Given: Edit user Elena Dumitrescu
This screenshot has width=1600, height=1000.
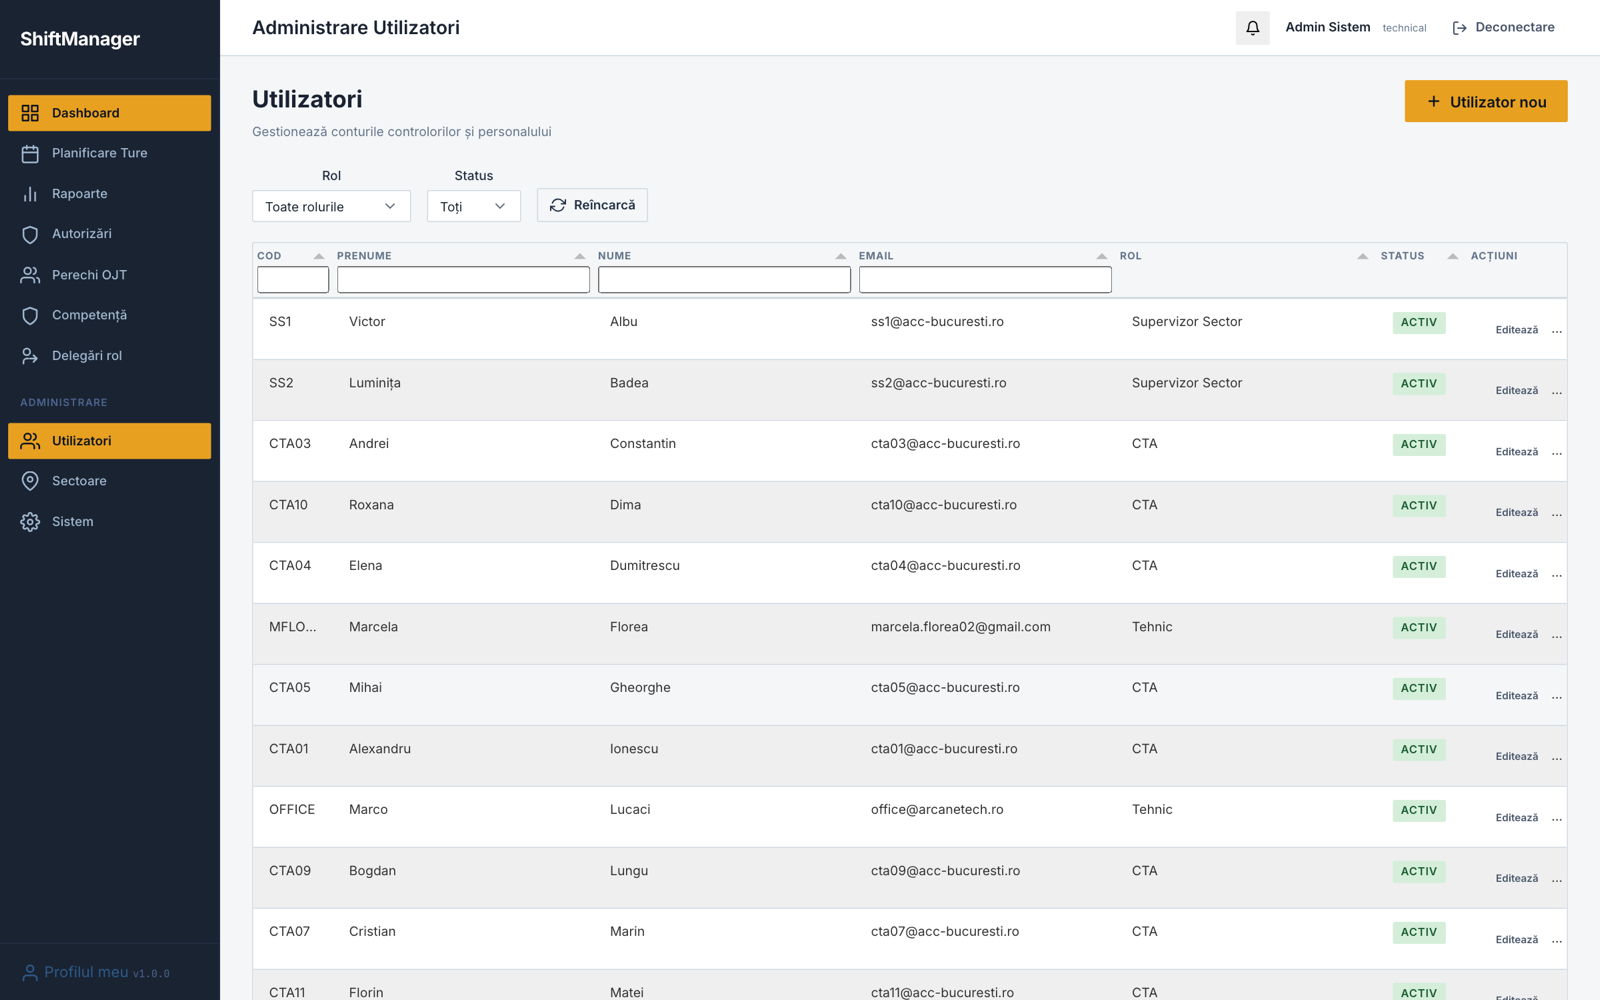Looking at the screenshot, I should (x=1517, y=574).
